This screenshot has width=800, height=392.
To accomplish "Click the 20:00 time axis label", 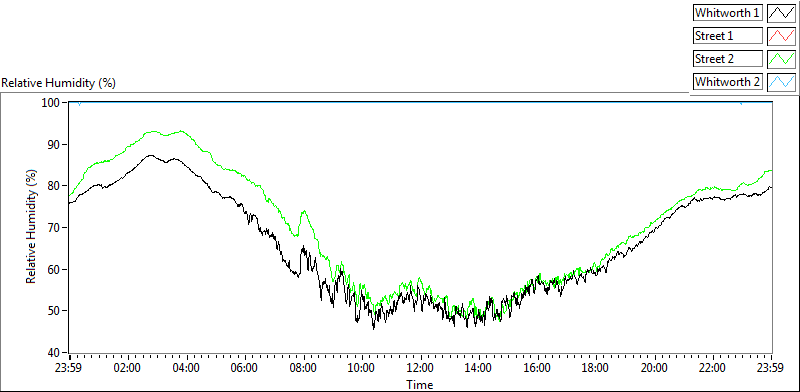I will (655, 368).
